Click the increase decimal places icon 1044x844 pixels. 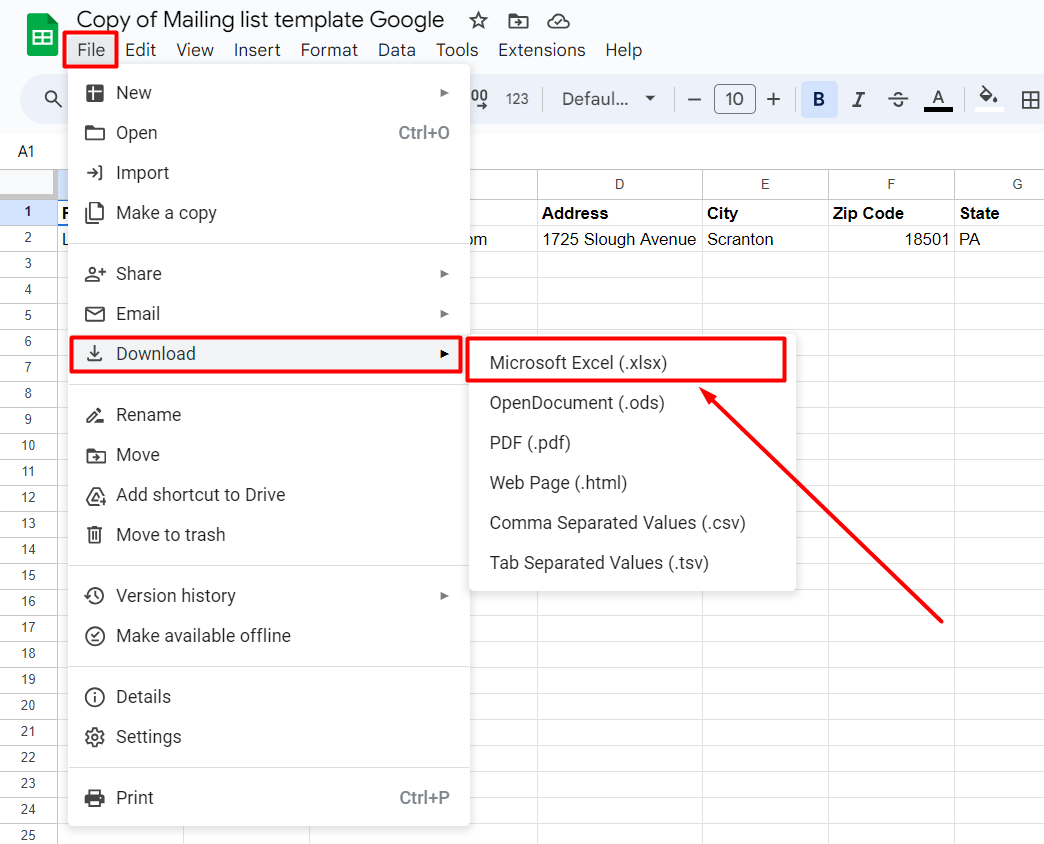(479, 99)
